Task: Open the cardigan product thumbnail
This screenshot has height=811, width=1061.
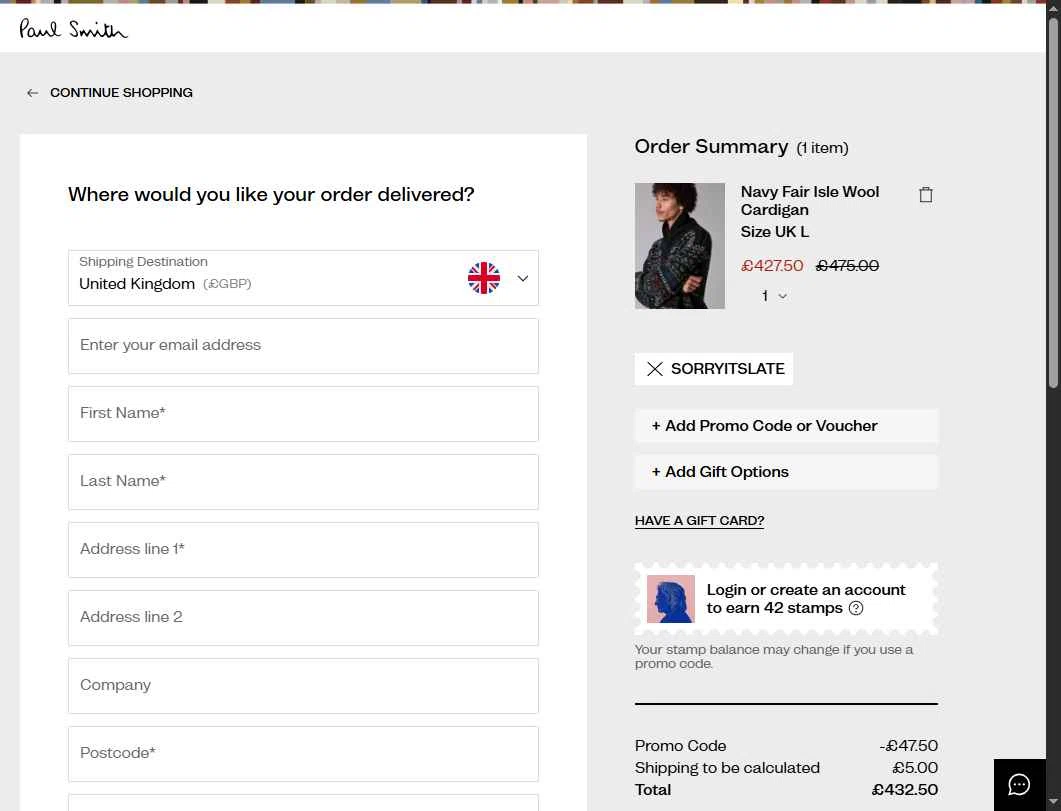Action: (679, 246)
